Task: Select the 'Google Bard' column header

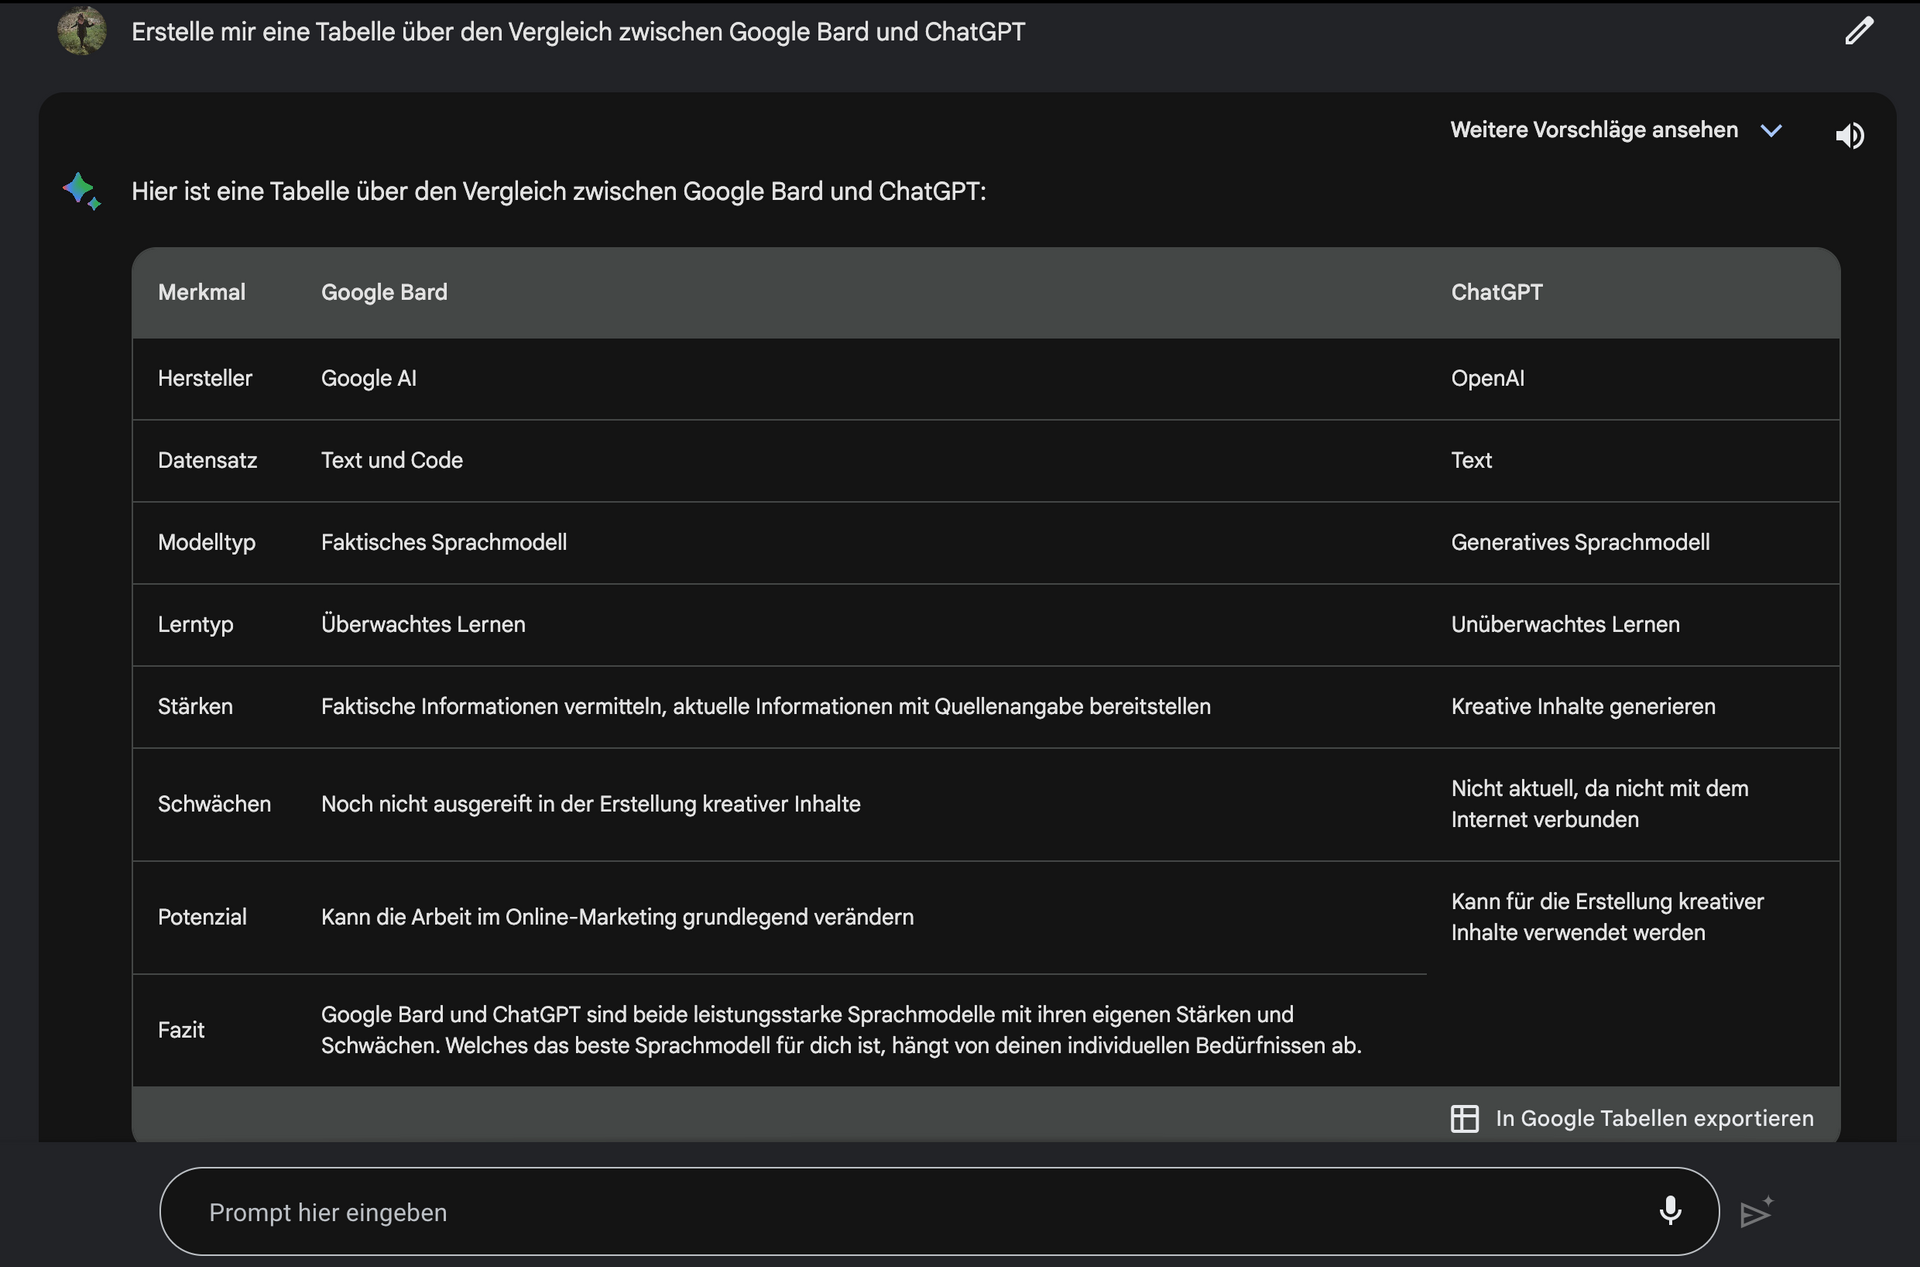Action: pyautogui.click(x=384, y=292)
